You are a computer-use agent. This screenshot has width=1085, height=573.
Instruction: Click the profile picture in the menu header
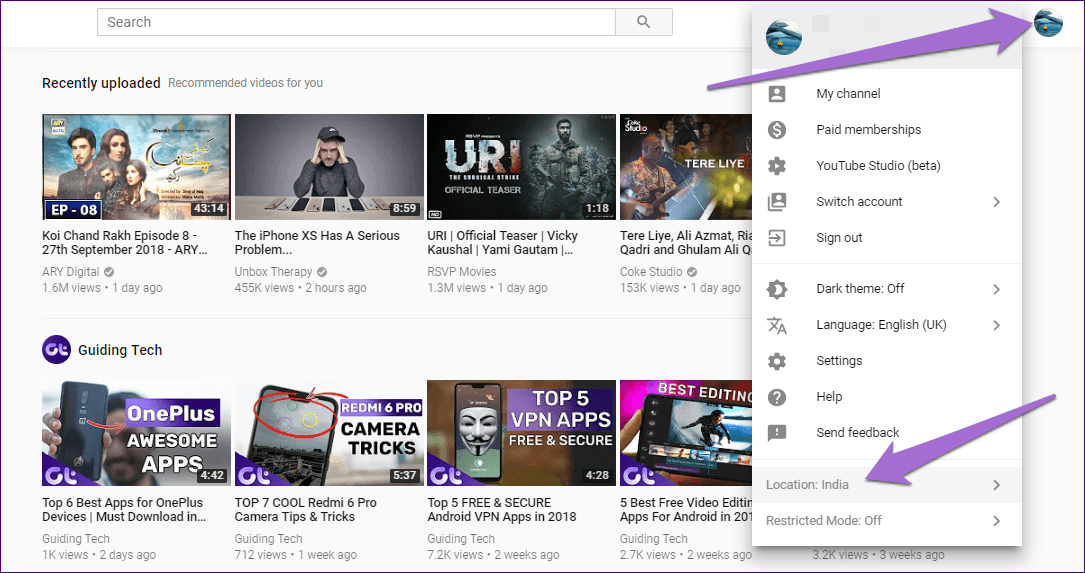(x=784, y=37)
